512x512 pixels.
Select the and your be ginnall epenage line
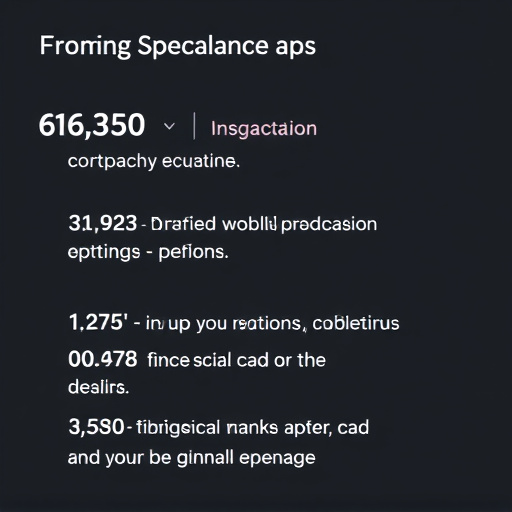tap(191, 458)
